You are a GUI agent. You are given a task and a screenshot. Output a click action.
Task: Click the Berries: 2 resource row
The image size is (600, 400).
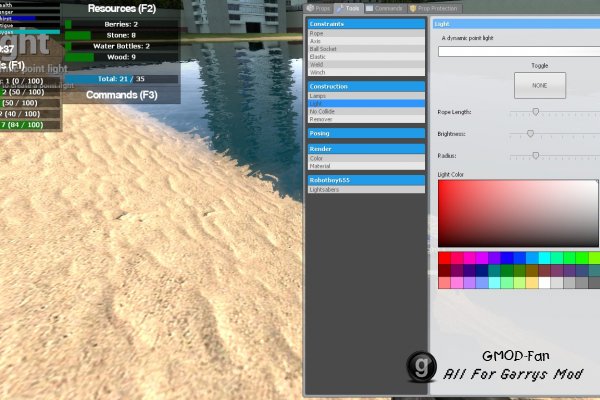[121, 24]
